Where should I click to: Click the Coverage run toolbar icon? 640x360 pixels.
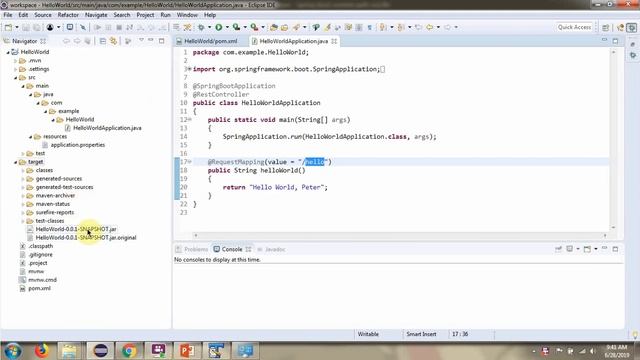pos(236,27)
